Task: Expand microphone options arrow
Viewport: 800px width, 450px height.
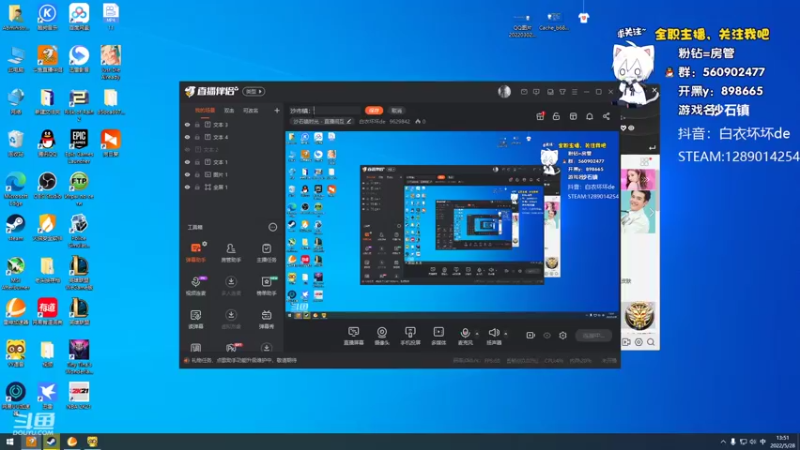Action: pos(477,334)
